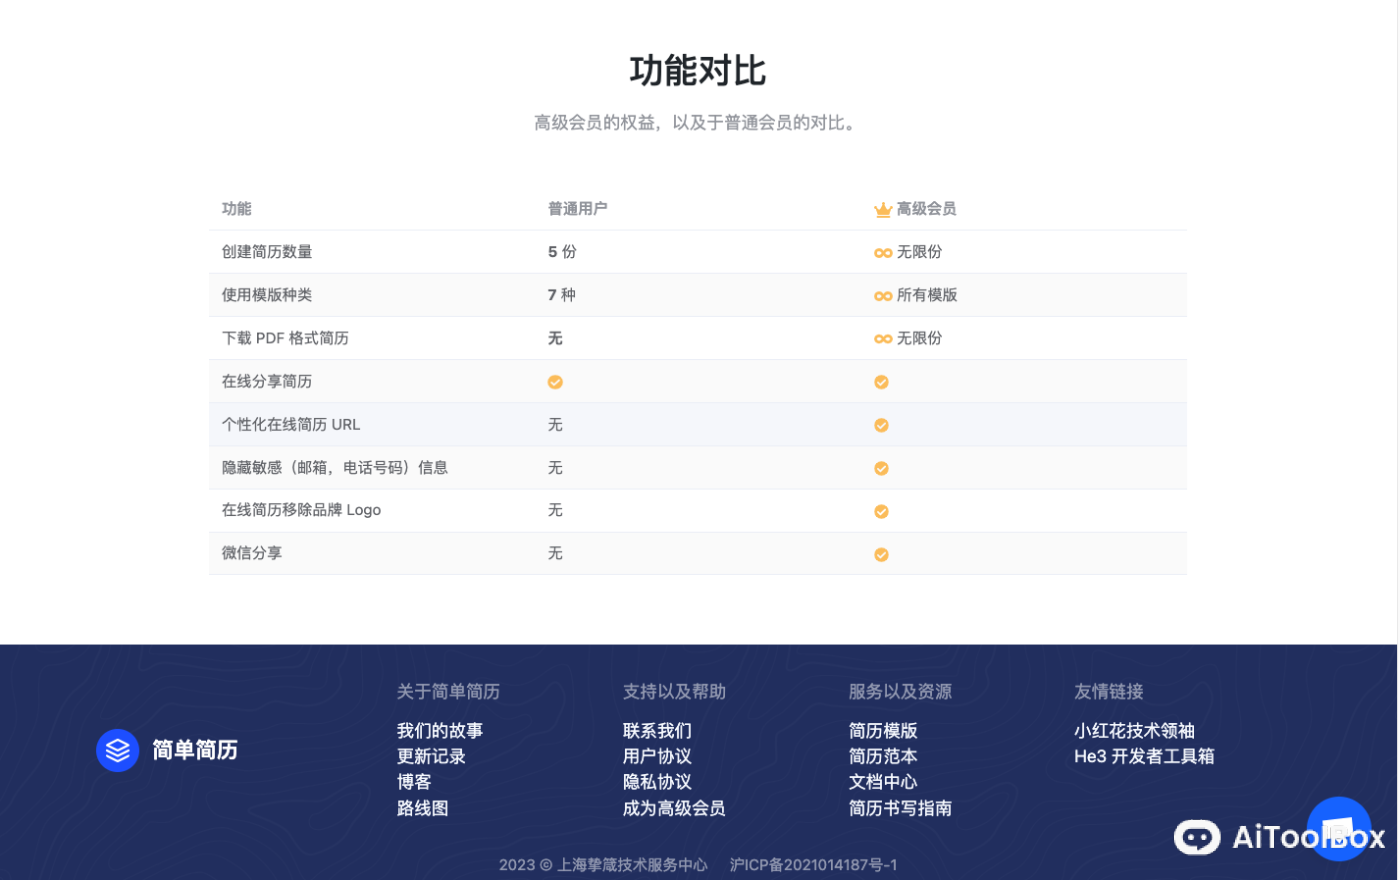The image size is (1400, 880).
Task: Click the 简单简历 logo icon
Action: click(117, 750)
